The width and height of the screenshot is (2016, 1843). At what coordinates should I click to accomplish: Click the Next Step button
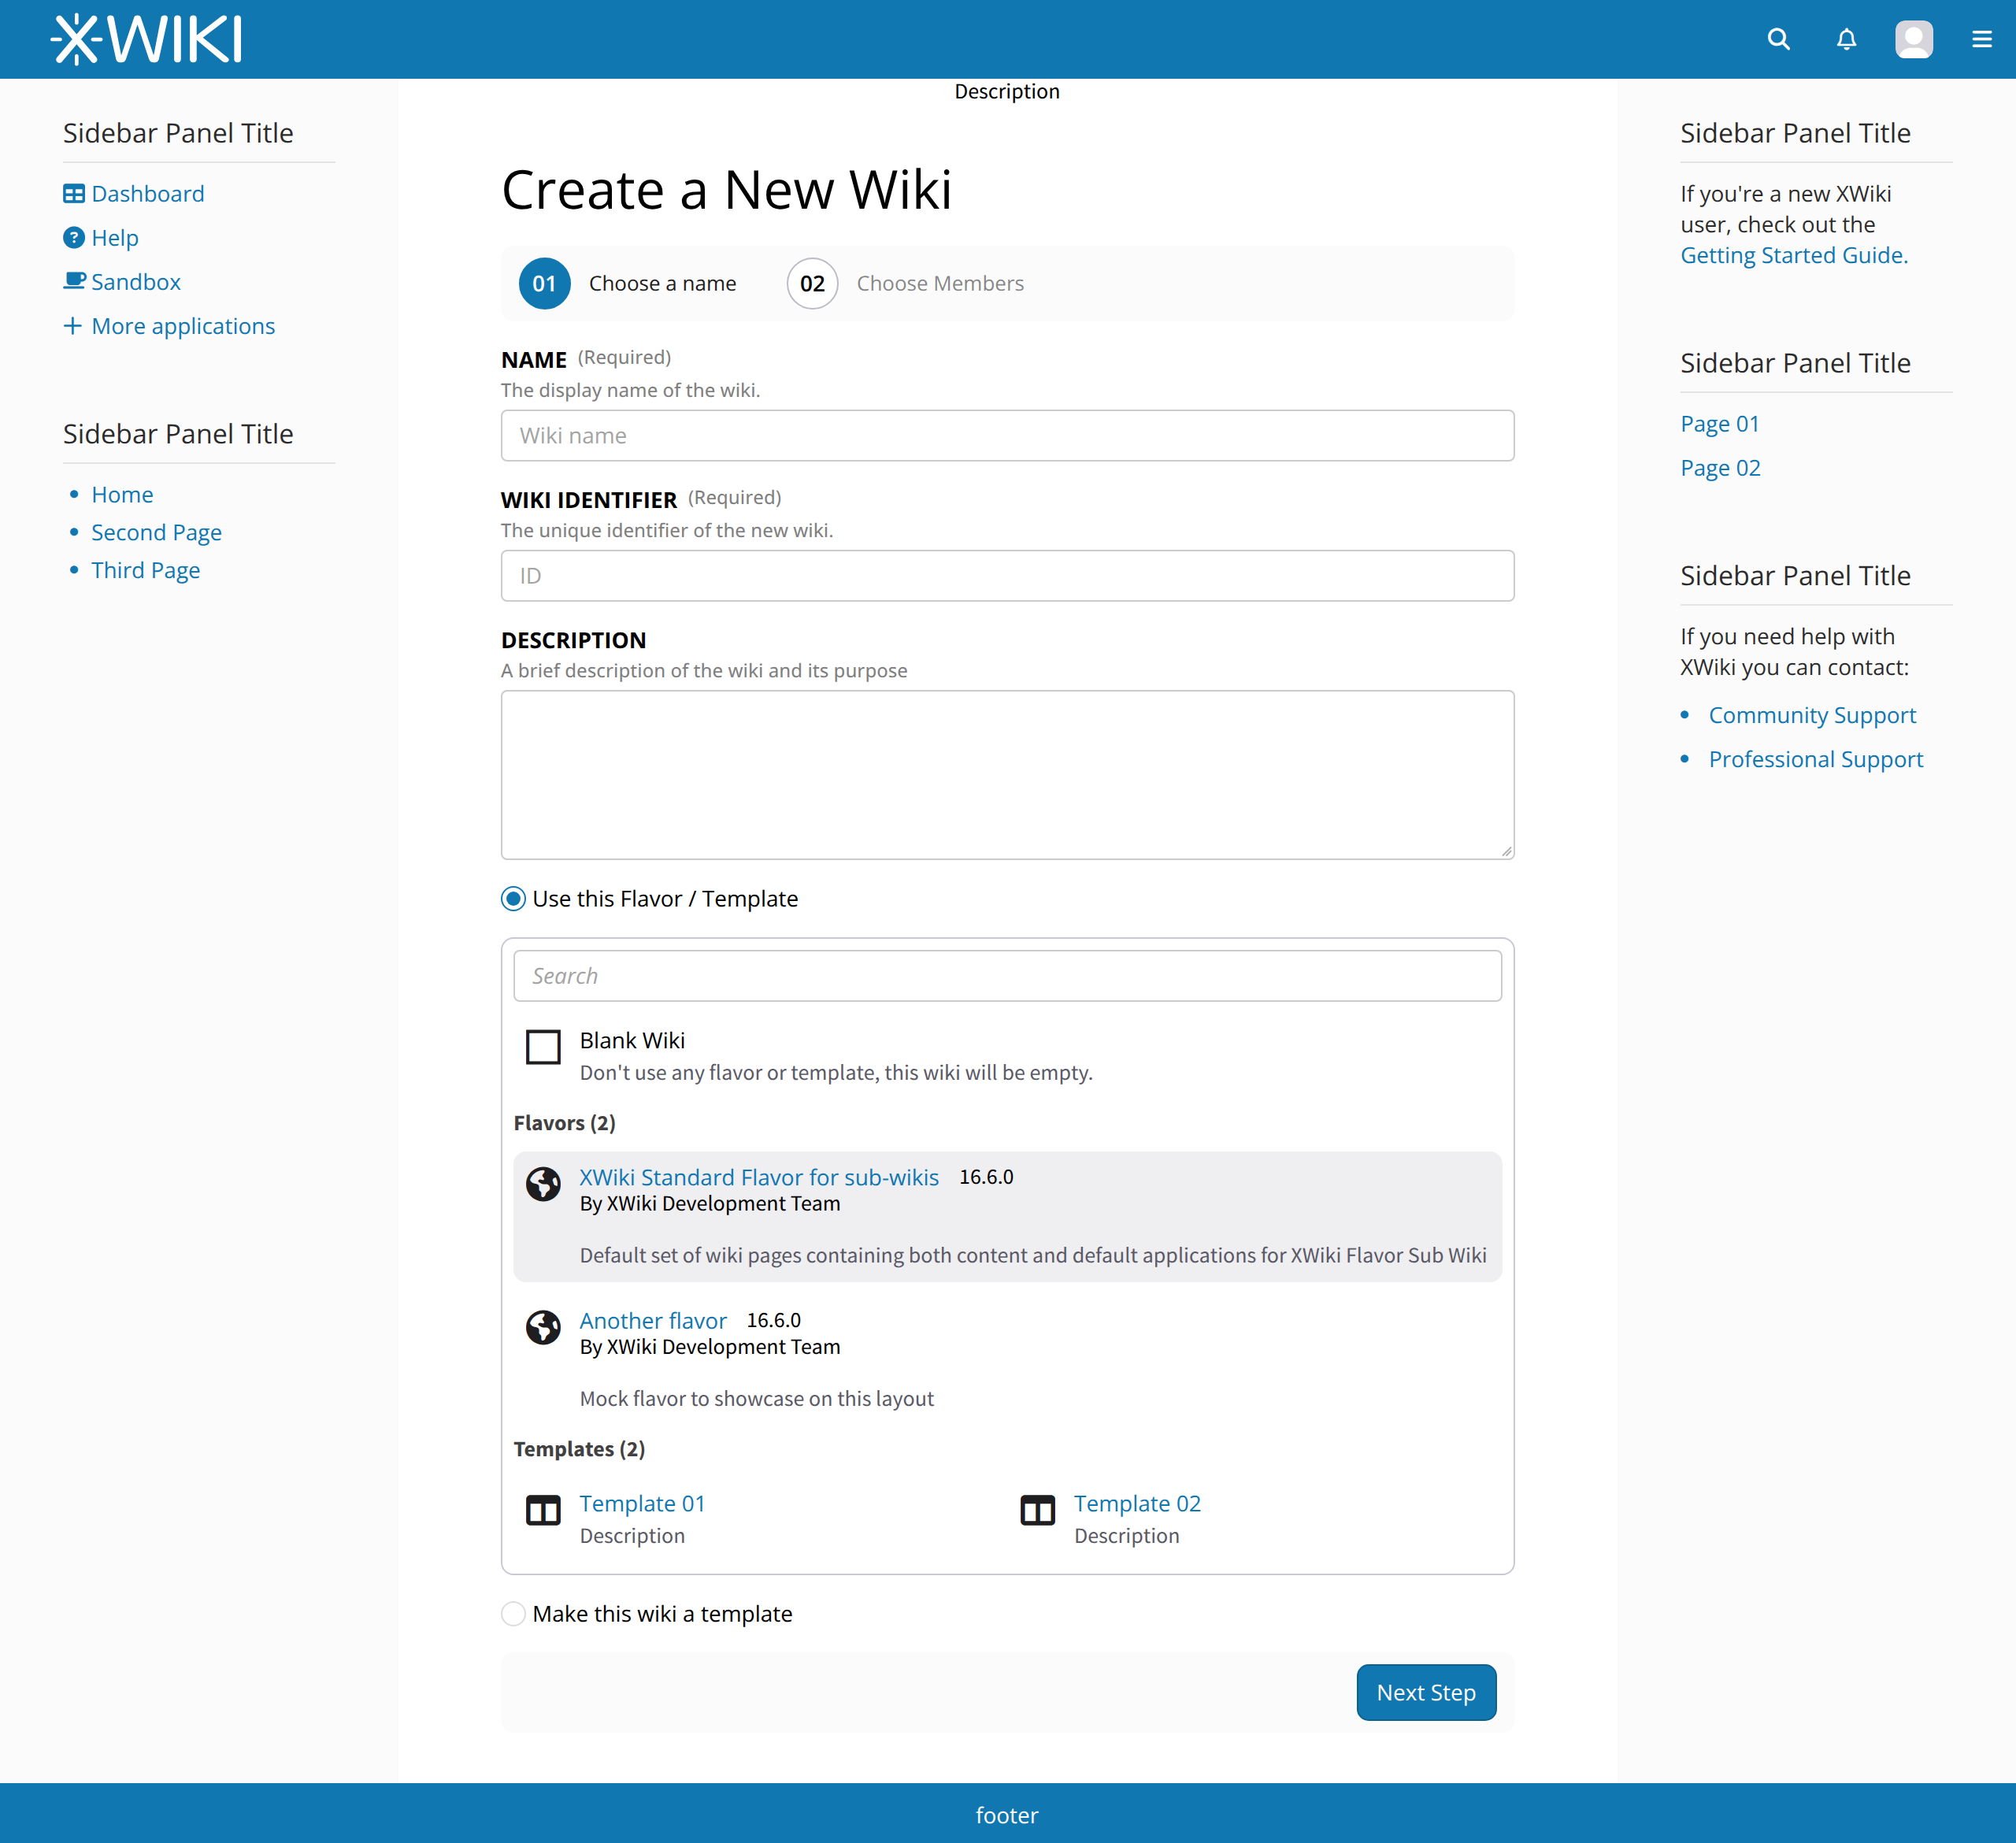[x=1426, y=1692]
